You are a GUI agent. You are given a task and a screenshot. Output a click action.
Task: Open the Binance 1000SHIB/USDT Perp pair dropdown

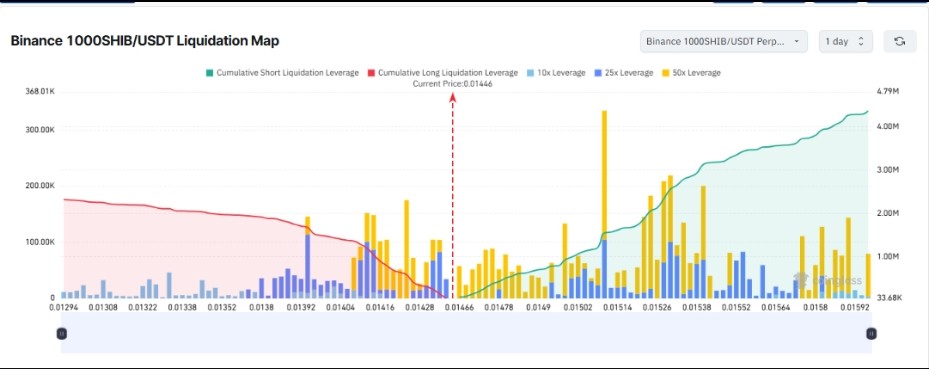point(723,41)
